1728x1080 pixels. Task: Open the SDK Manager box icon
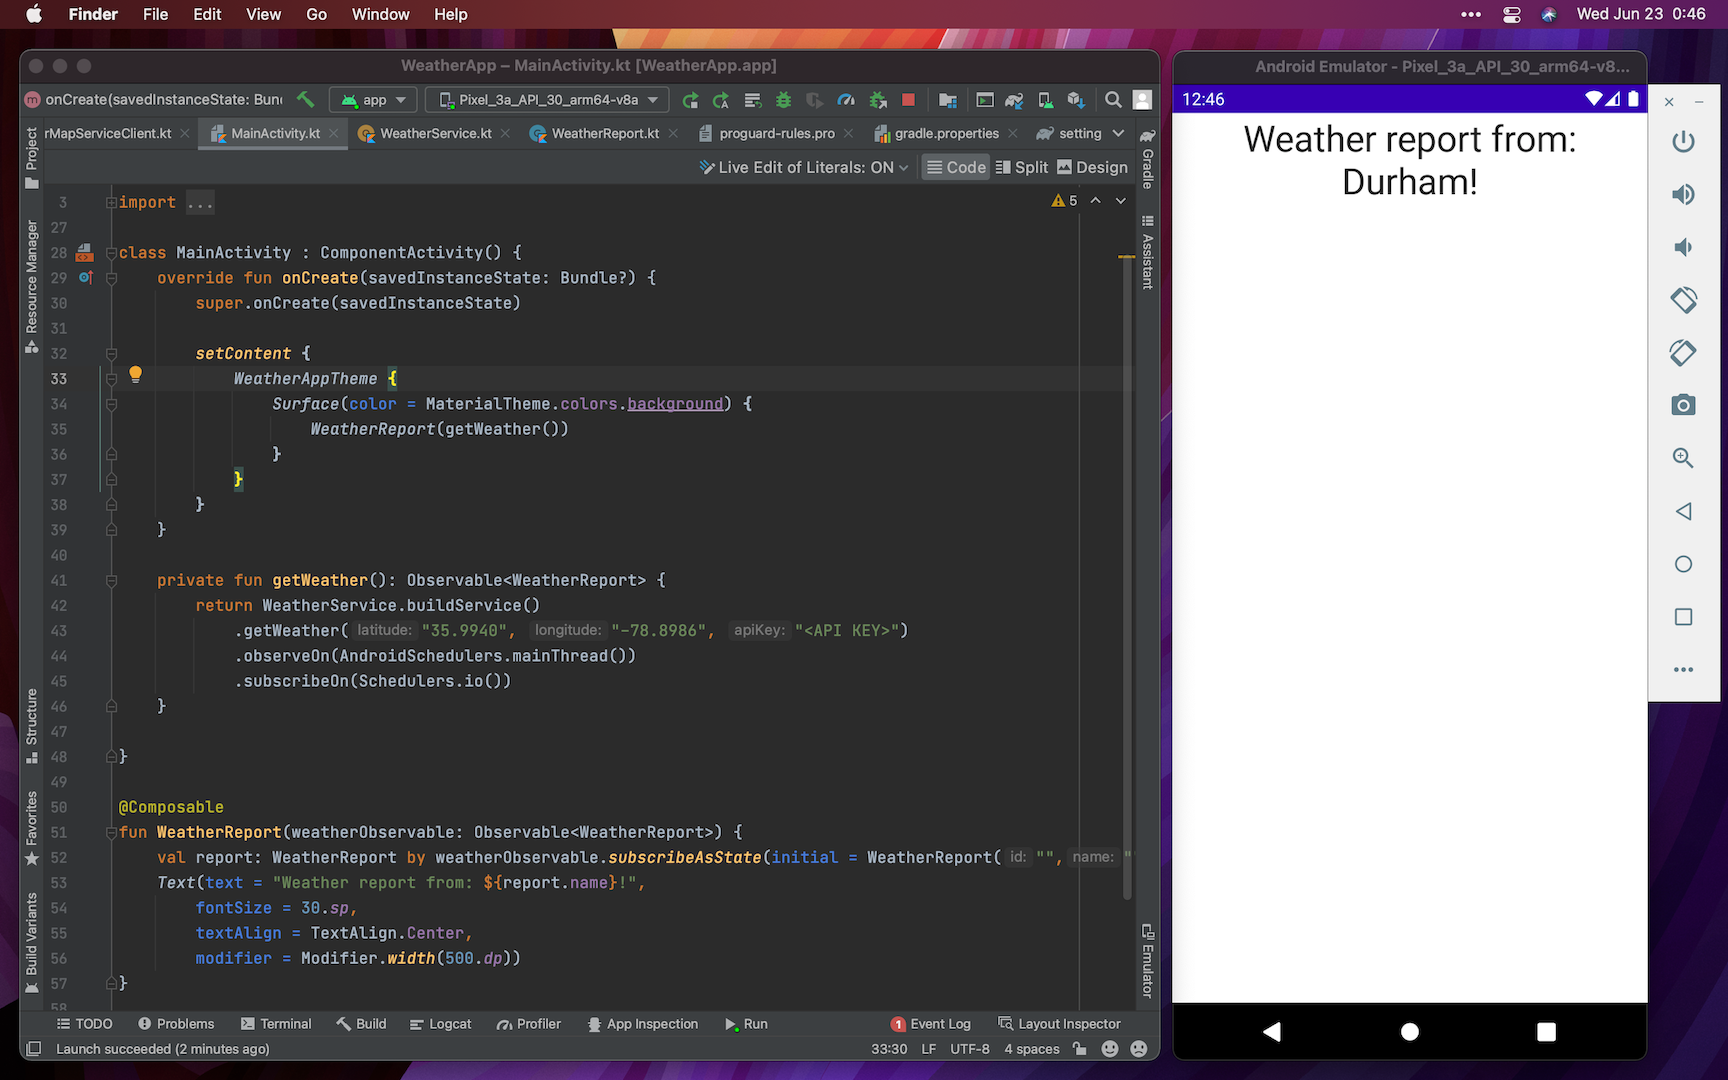click(x=1076, y=100)
